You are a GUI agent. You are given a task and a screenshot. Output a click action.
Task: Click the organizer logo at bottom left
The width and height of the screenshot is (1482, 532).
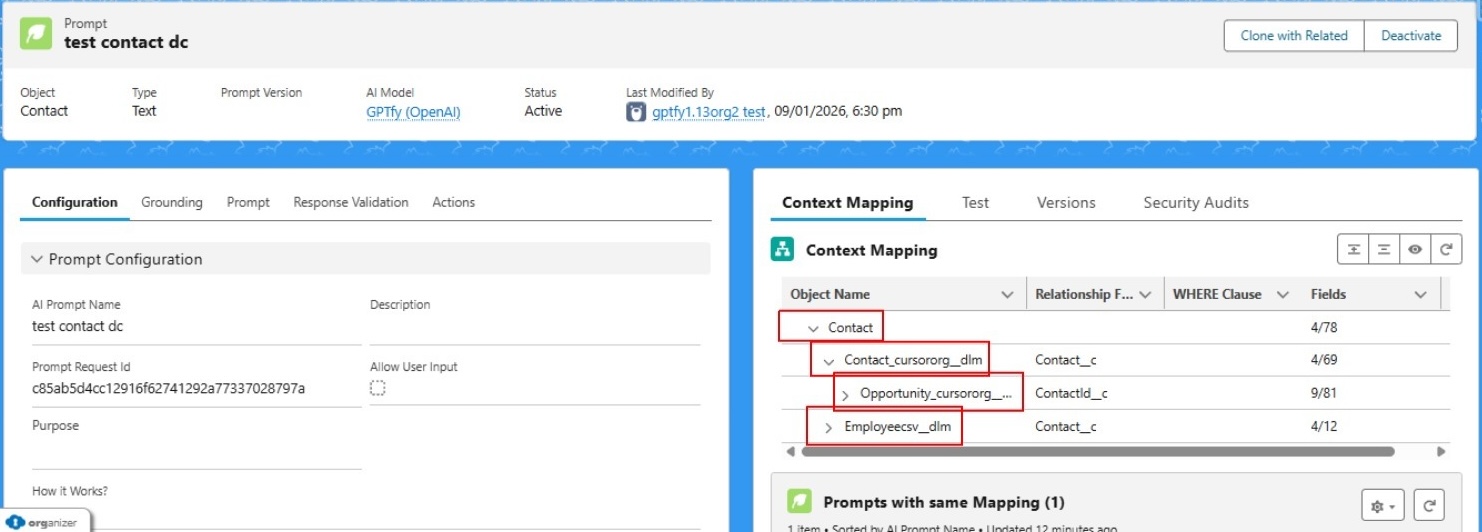[x=45, y=522]
